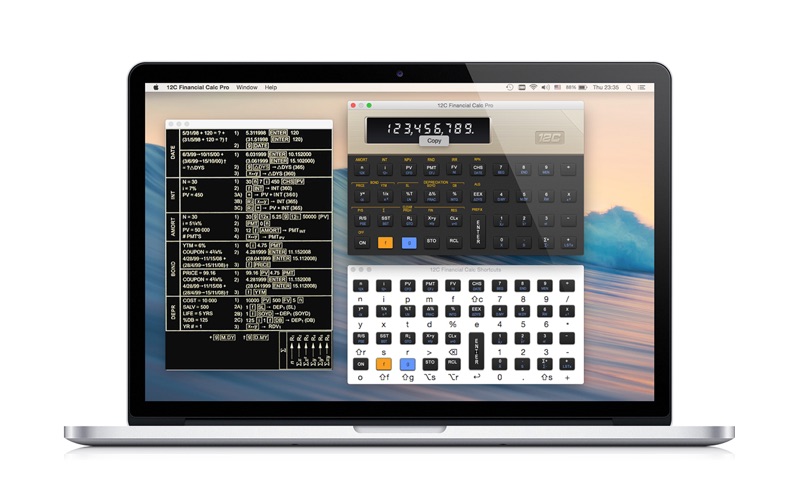This screenshot has width=800, height=500.
Task: Click the % percent key in calculator window
Action: [x=454, y=196]
